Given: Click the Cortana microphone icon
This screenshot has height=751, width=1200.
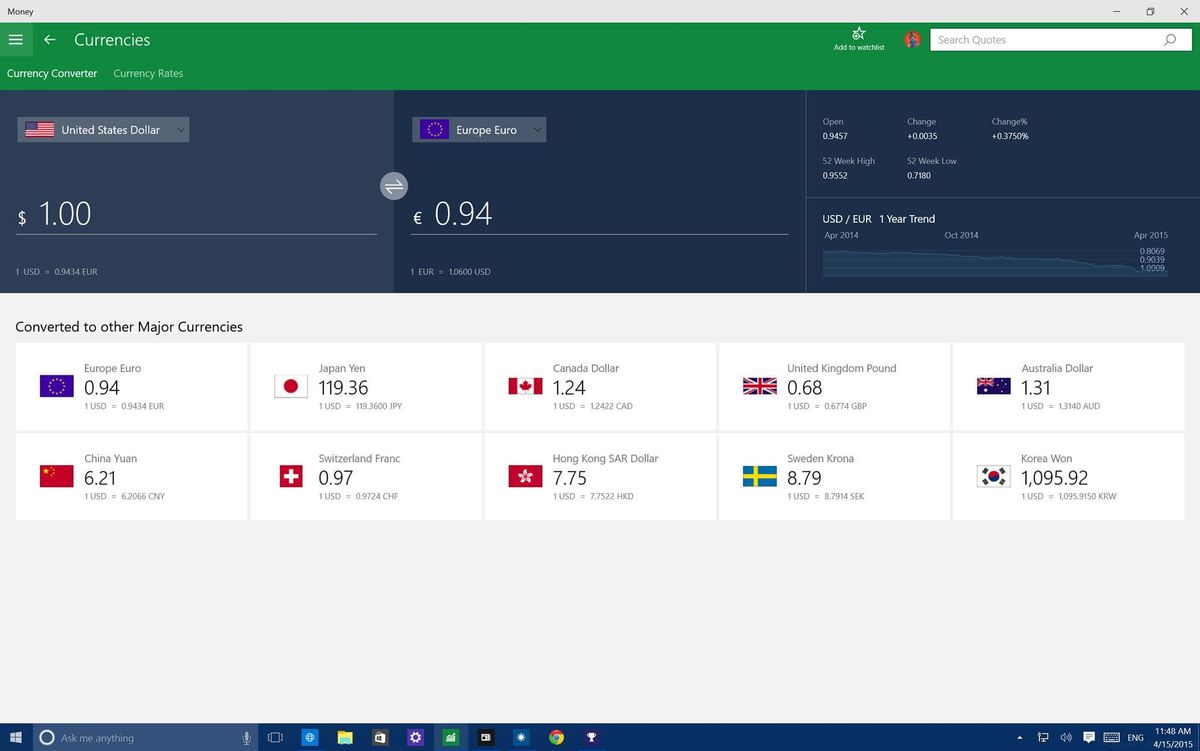Looking at the screenshot, I should tap(246, 737).
